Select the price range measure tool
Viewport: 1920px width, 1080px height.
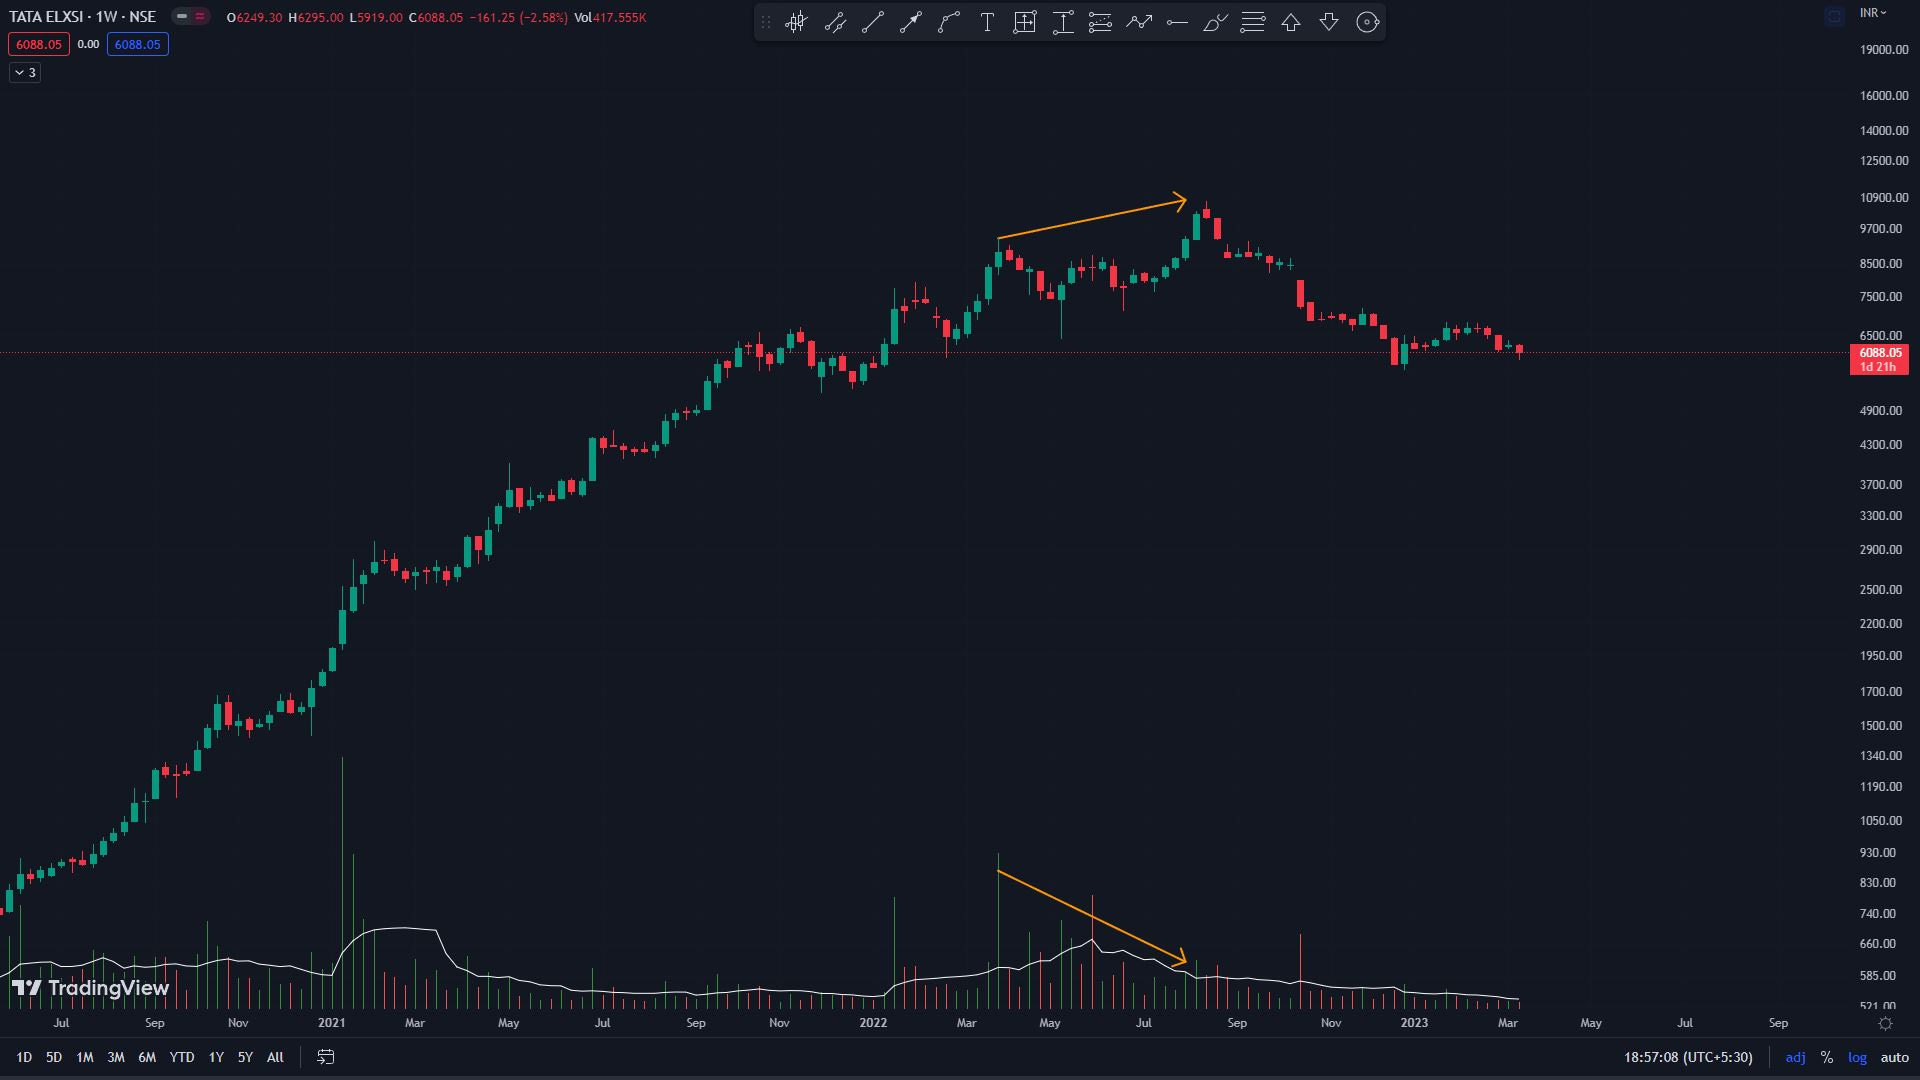(1063, 22)
